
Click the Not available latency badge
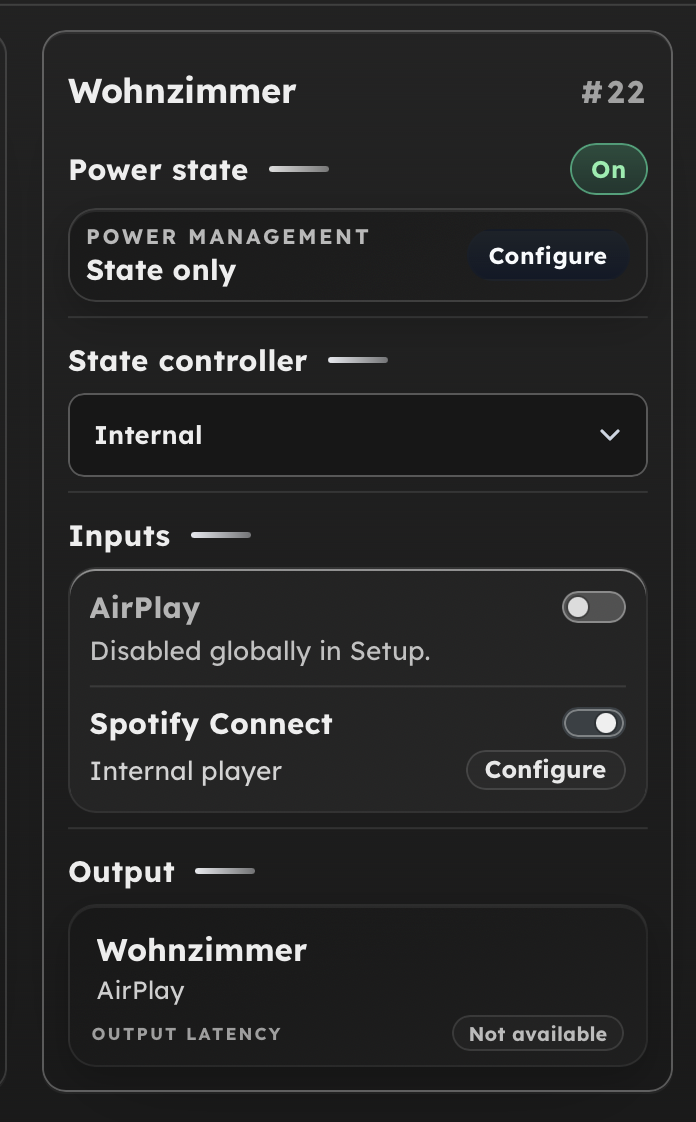click(537, 1034)
